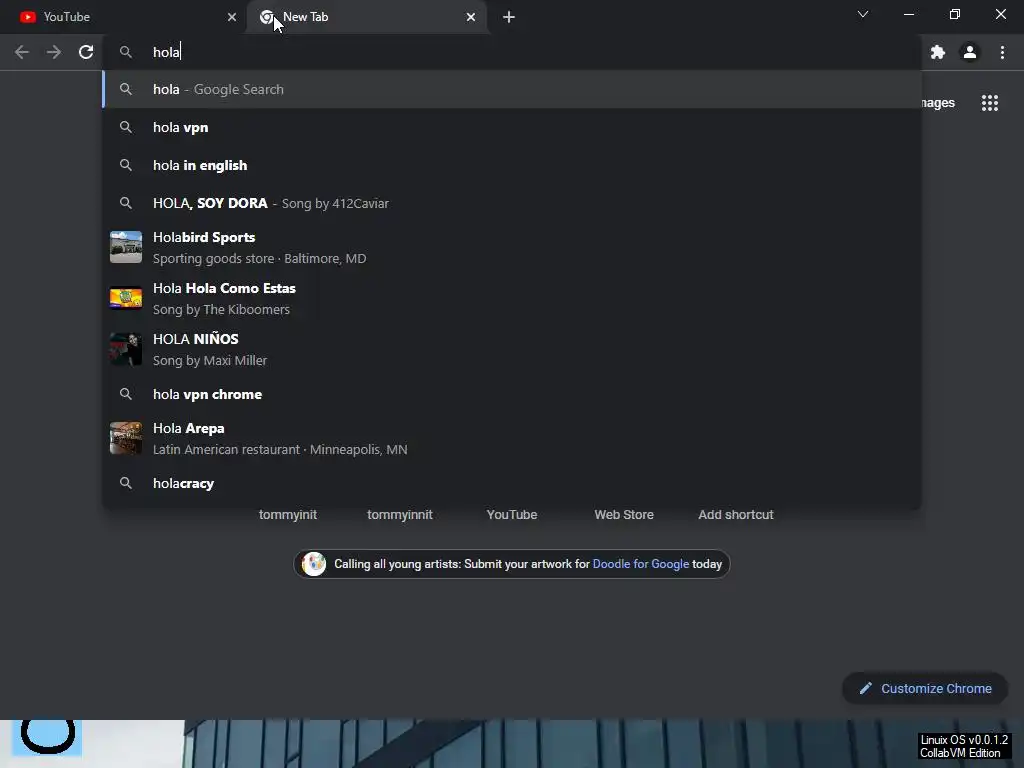
Task: Click the Hola Arepa thumbnail
Action: coord(126,438)
